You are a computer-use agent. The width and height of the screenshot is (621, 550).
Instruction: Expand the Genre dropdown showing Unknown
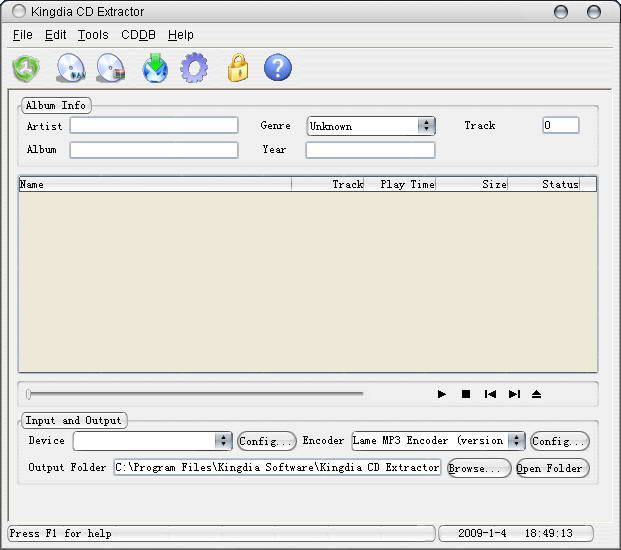[x=427, y=126]
